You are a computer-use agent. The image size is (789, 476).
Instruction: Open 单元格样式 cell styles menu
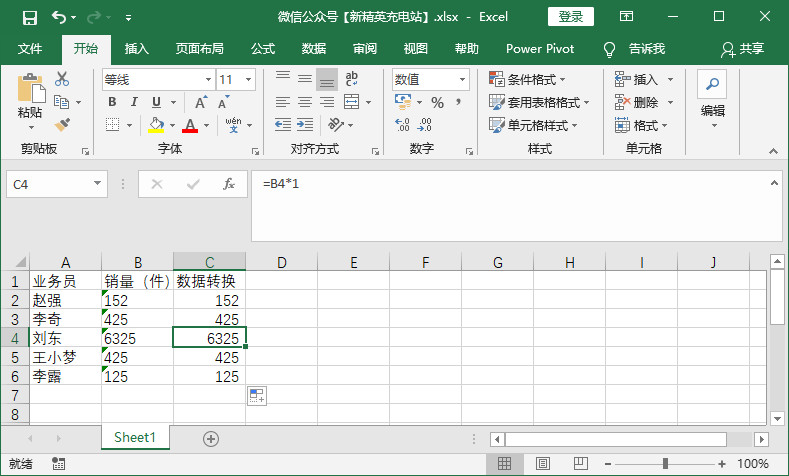533,125
